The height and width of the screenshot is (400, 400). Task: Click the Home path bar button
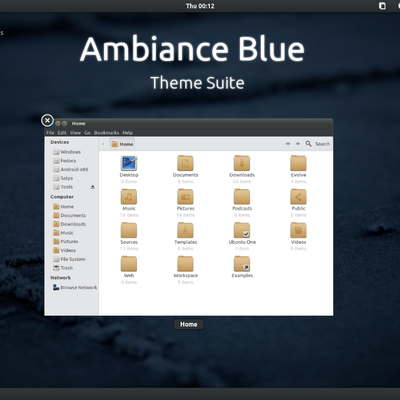click(x=122, y=144)
